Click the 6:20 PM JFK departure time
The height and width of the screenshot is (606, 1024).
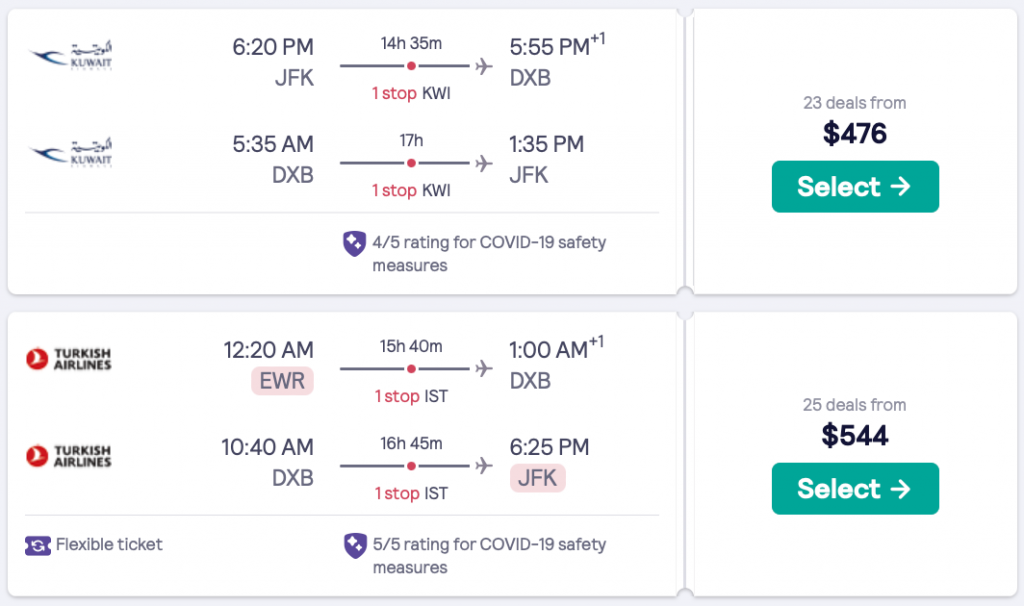pos(273,47)
